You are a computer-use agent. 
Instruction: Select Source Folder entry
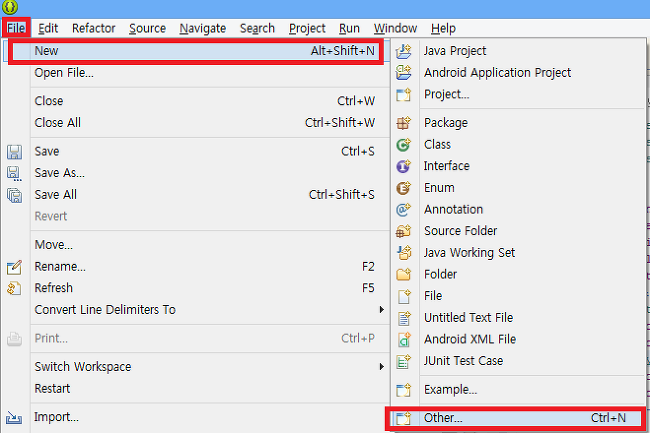click(x=518, y=231)
